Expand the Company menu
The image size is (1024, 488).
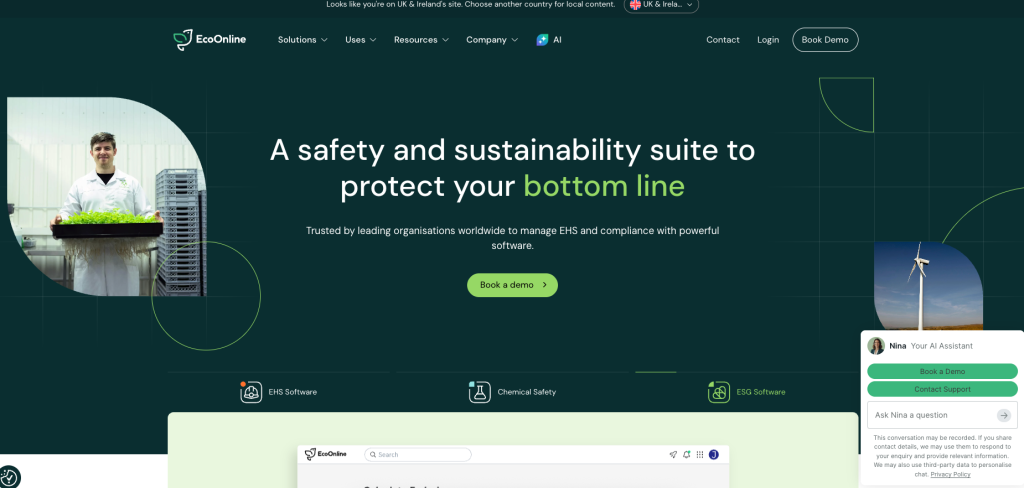point(492,40)
